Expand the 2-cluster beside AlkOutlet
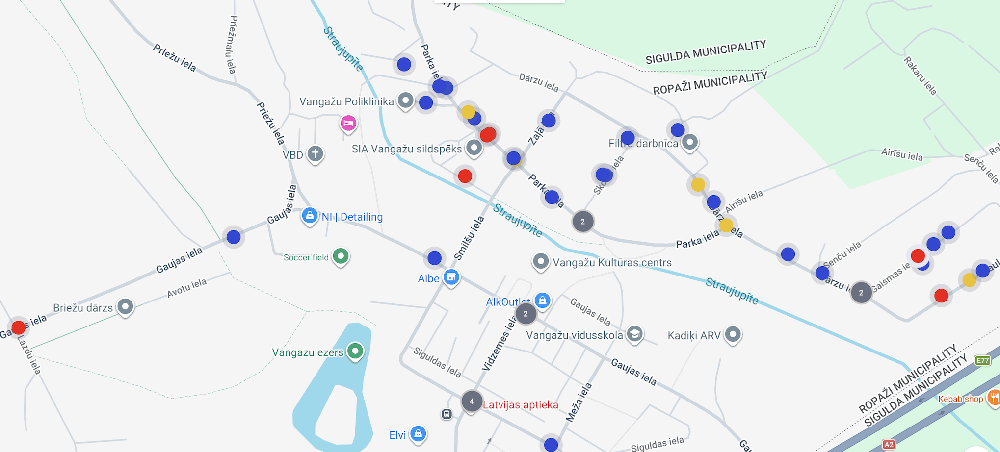This screenshot has width=1000, height=452. pyautogui.click(x=526, y=314)
